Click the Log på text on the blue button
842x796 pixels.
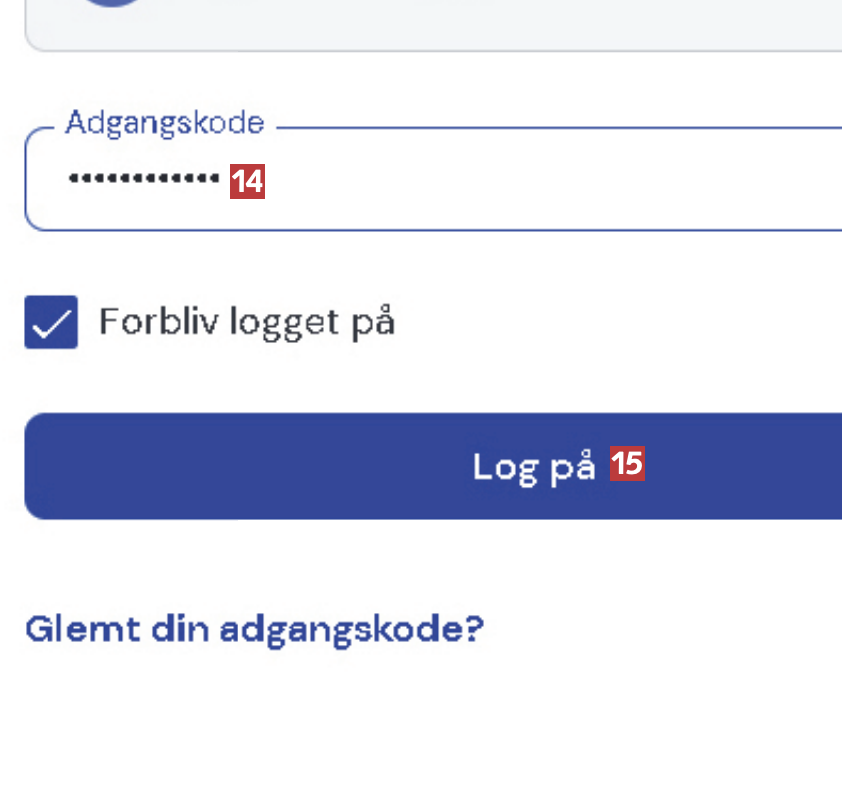pos(534,466)
